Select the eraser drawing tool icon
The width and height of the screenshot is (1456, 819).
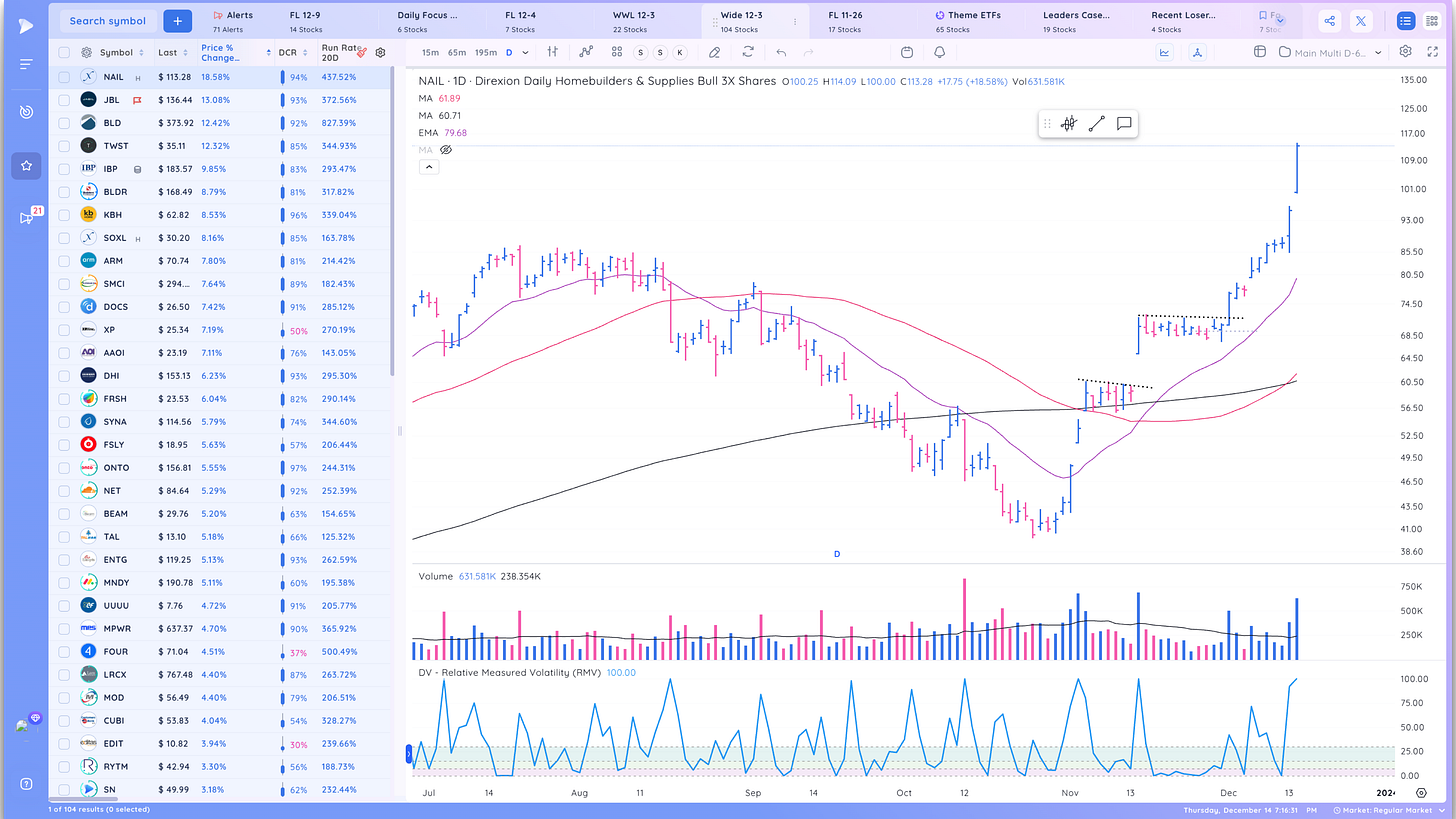[714, 52]
